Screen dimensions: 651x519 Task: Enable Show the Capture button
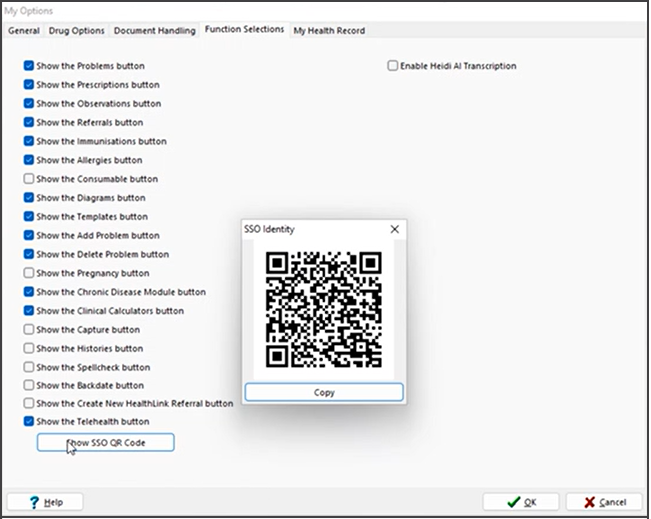click(29, 330)
